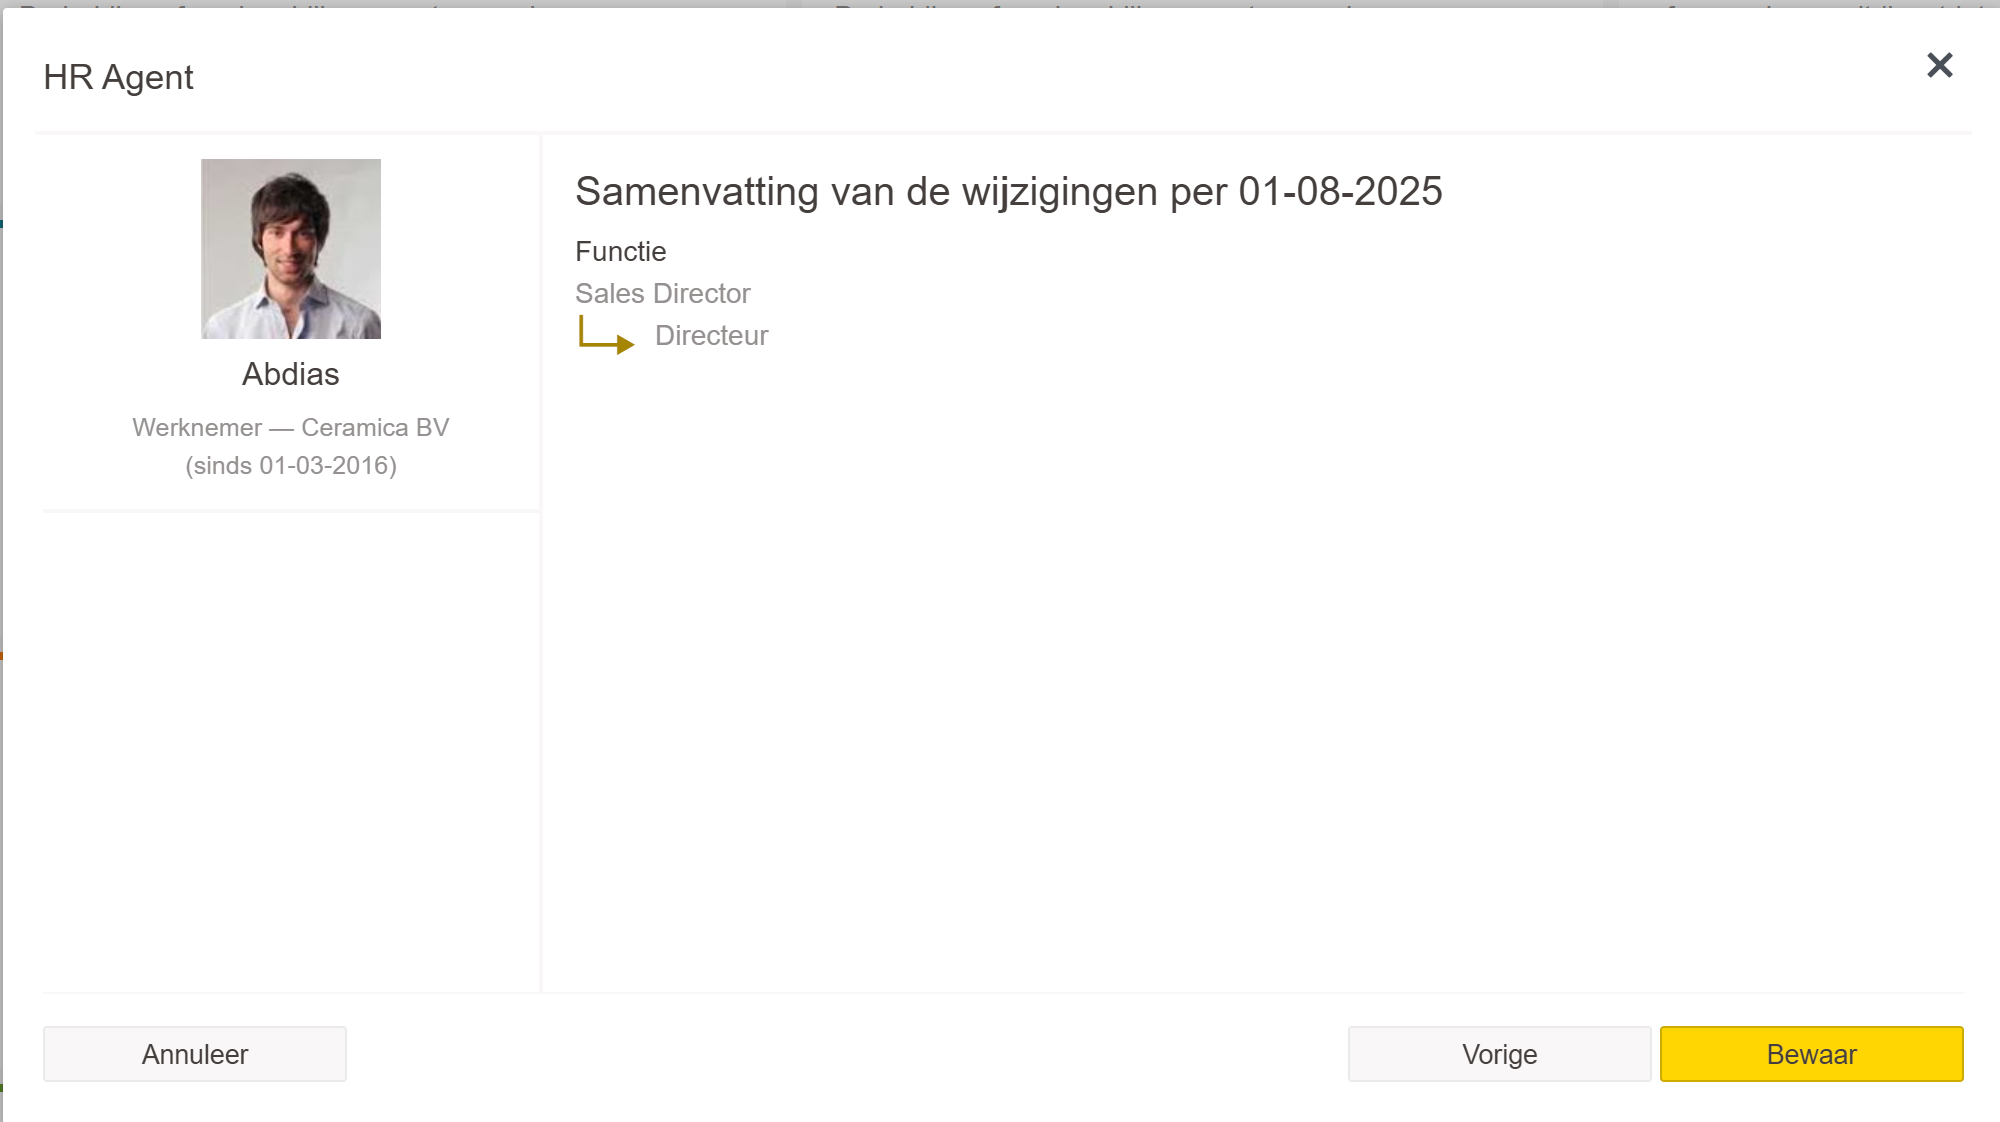
Task: Click the HR Agent dialog title
Action: click(118, 77)
